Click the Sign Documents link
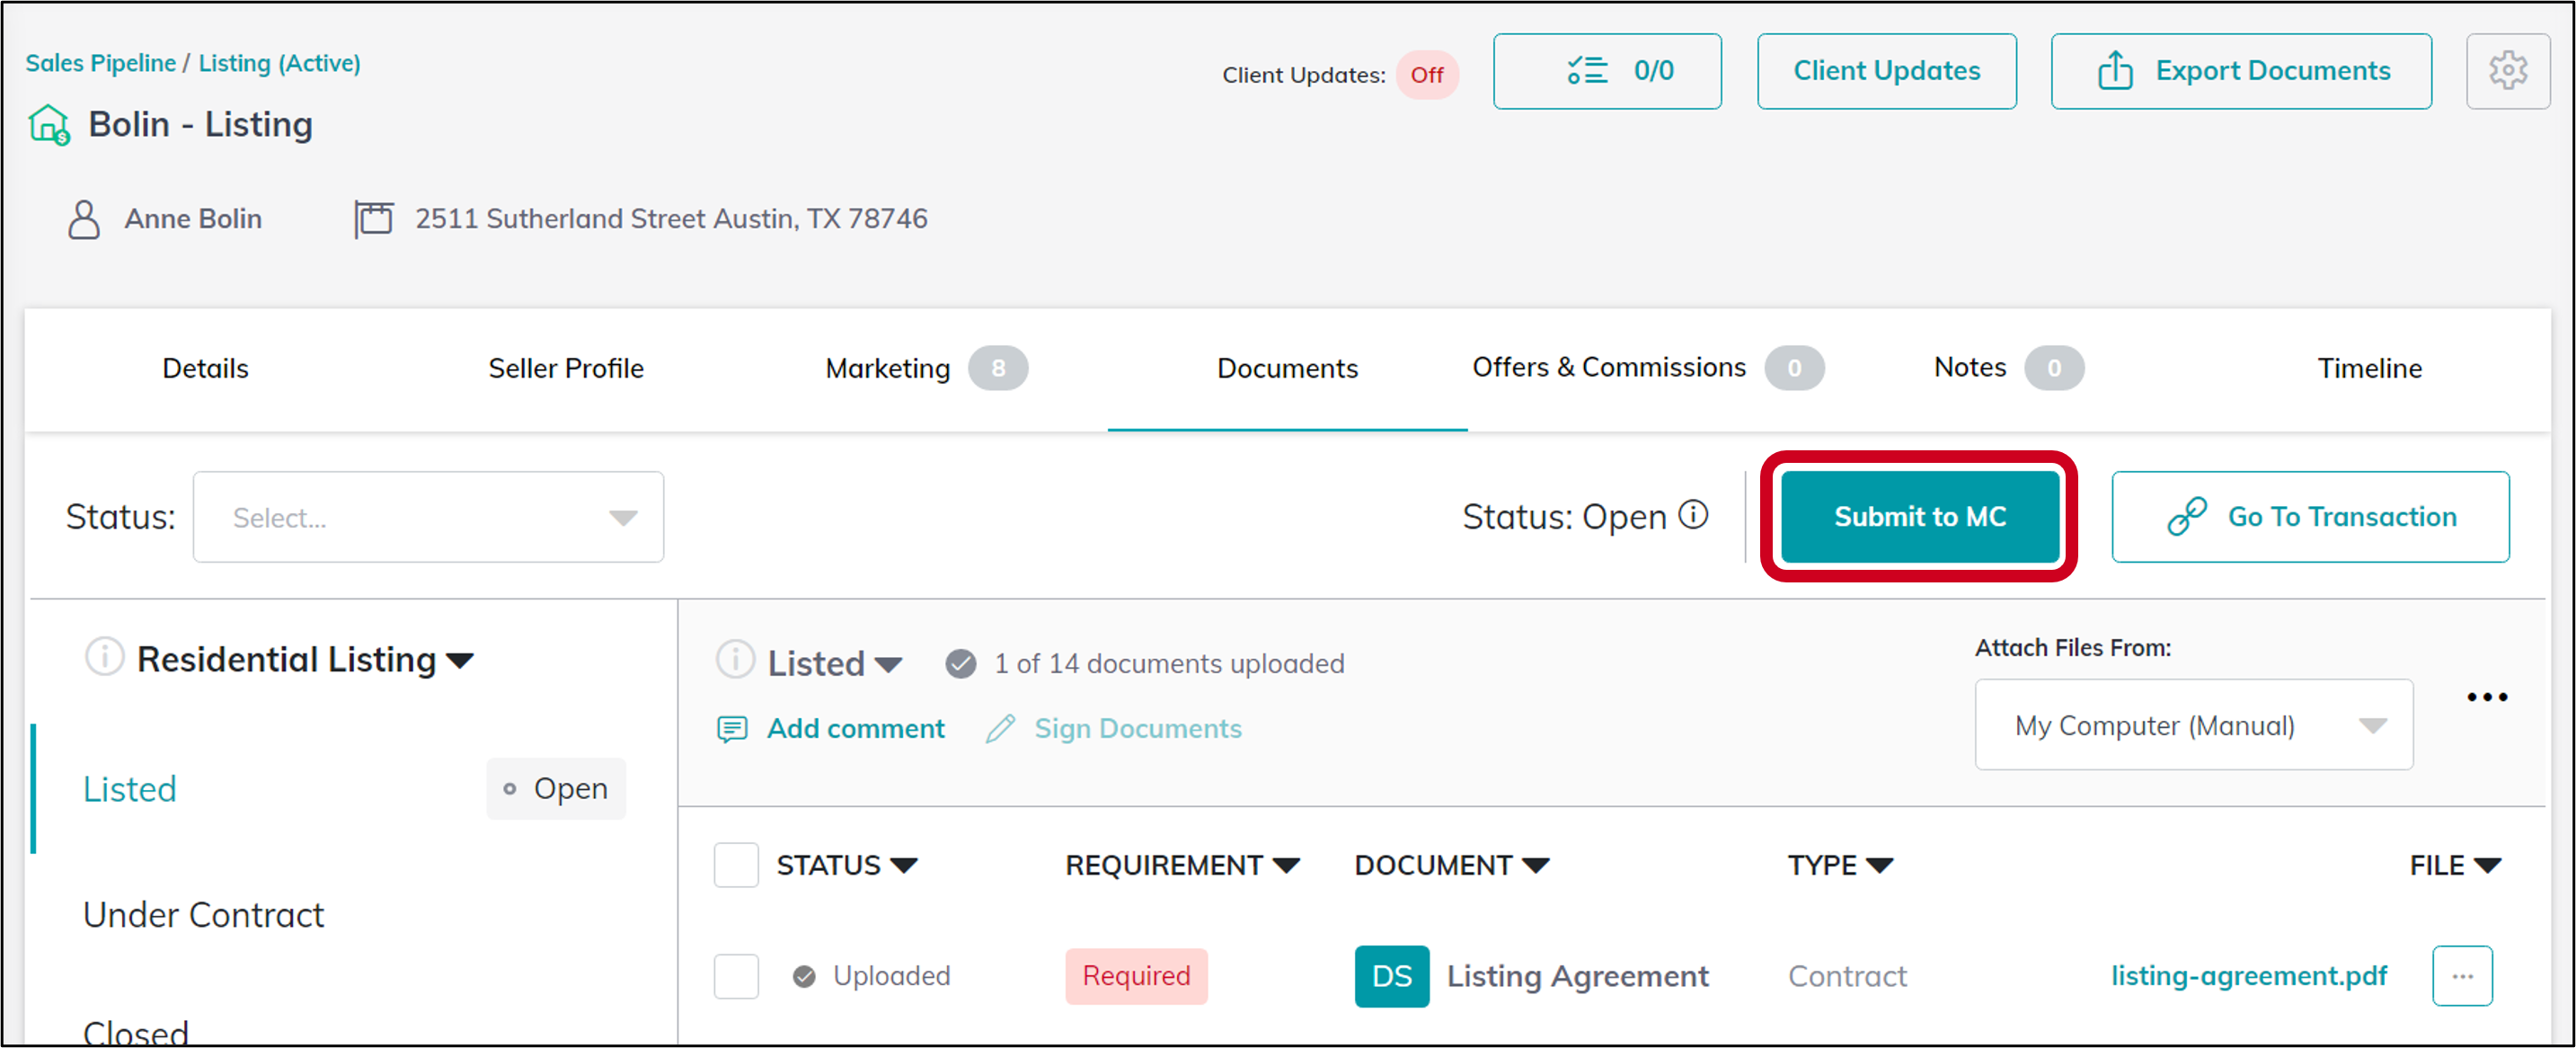Viewport: 2576px width, 1048px height. click(1138, 729)
